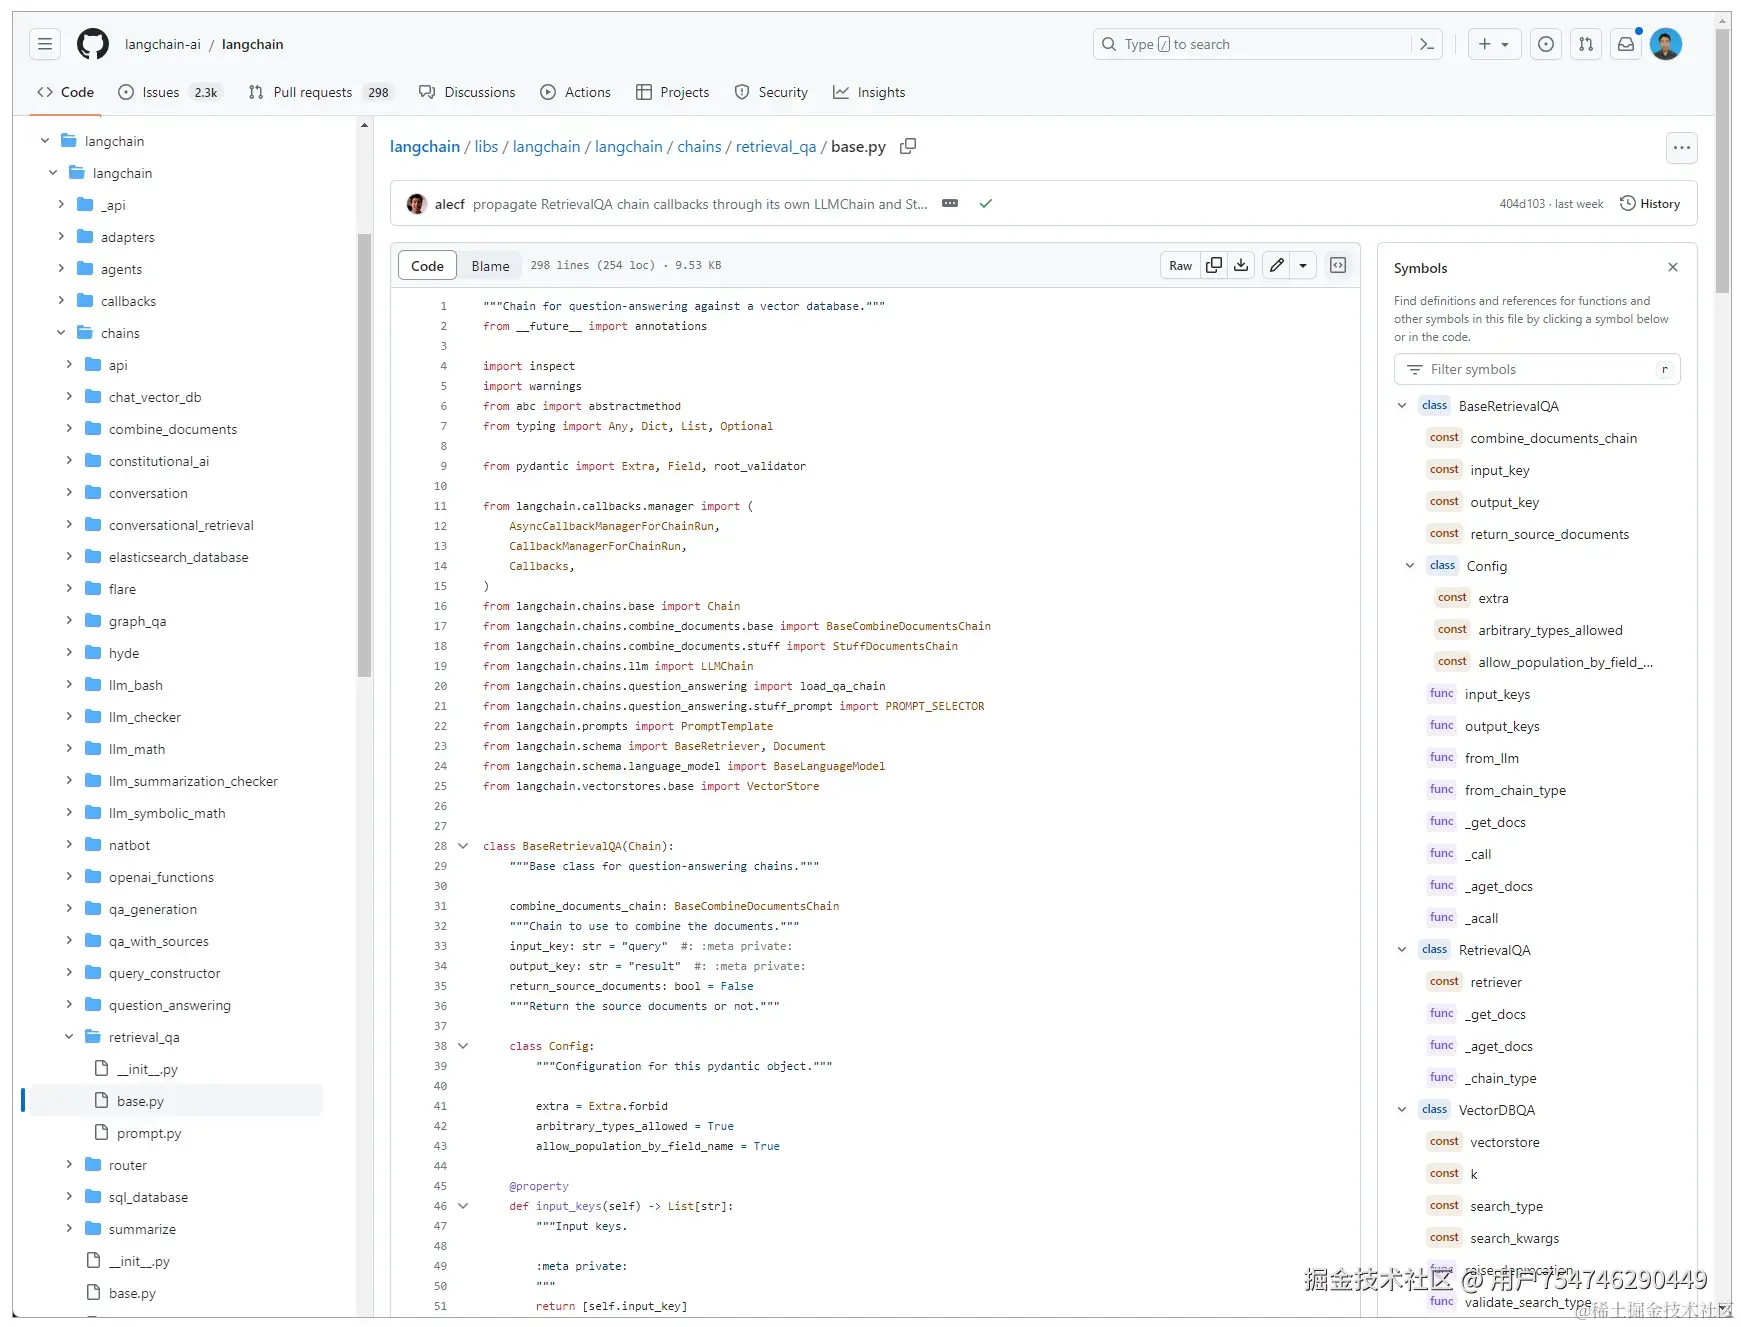Fold the BaseRetrievalQA class code at line 28
The height and width of the screenshot is (1327, 1741).
tap(463, 846)
